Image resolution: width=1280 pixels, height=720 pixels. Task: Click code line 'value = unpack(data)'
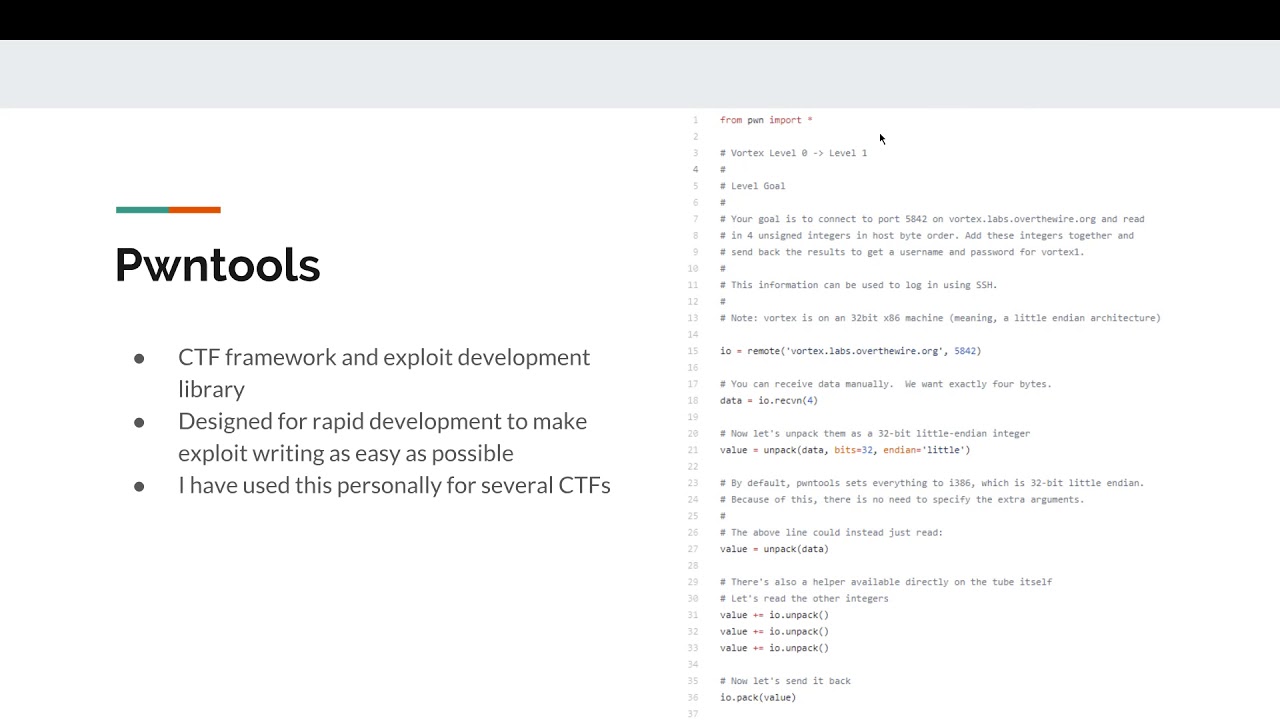pyautogui.click(x=774, y=549)
